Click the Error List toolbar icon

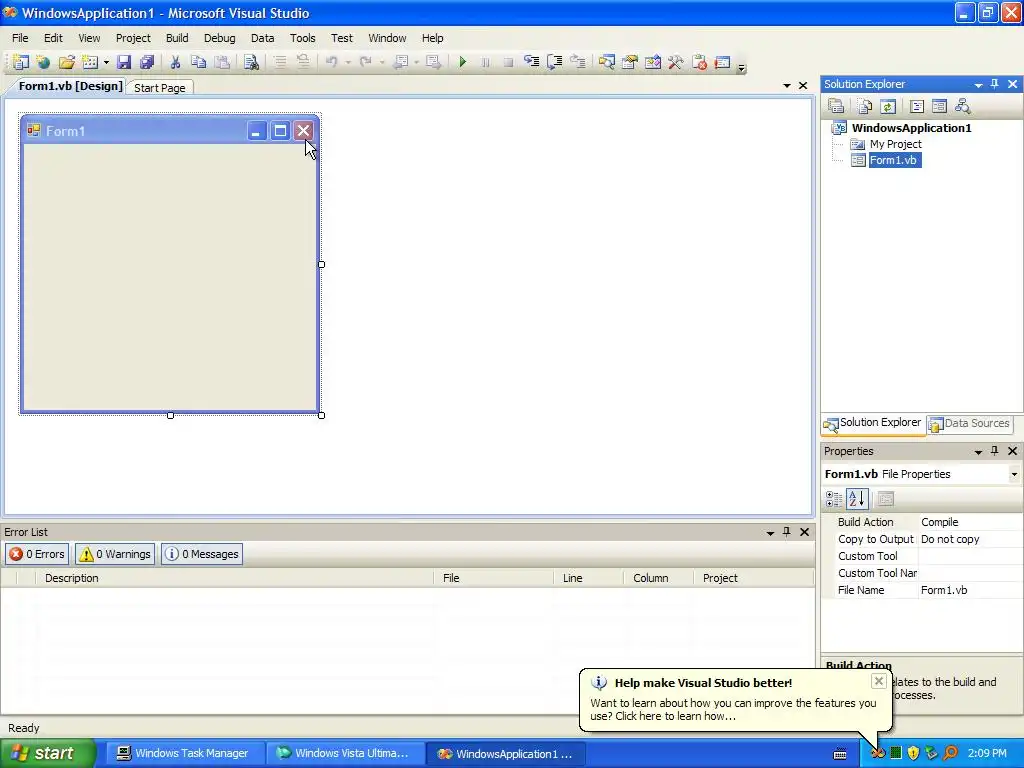click(x=699, y=62)
